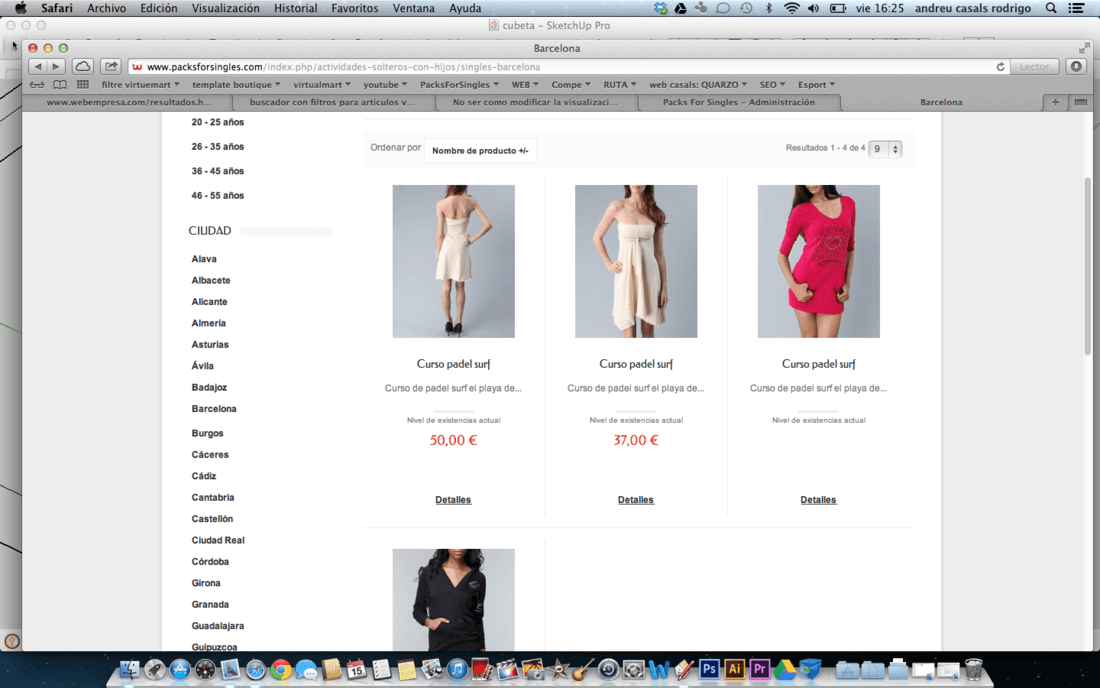
Task: Open Notification Center list icon
Action: point(1077,8)
